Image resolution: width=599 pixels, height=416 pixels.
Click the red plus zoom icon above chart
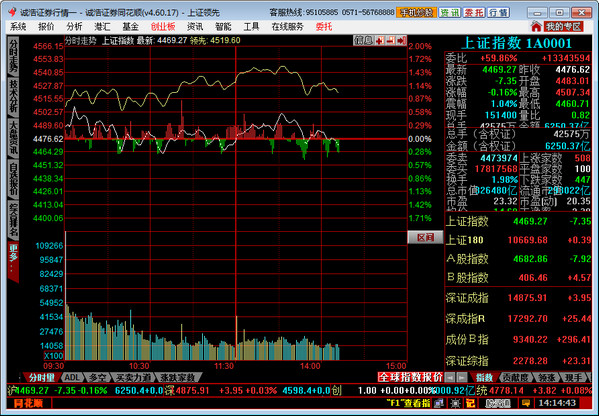379,40
